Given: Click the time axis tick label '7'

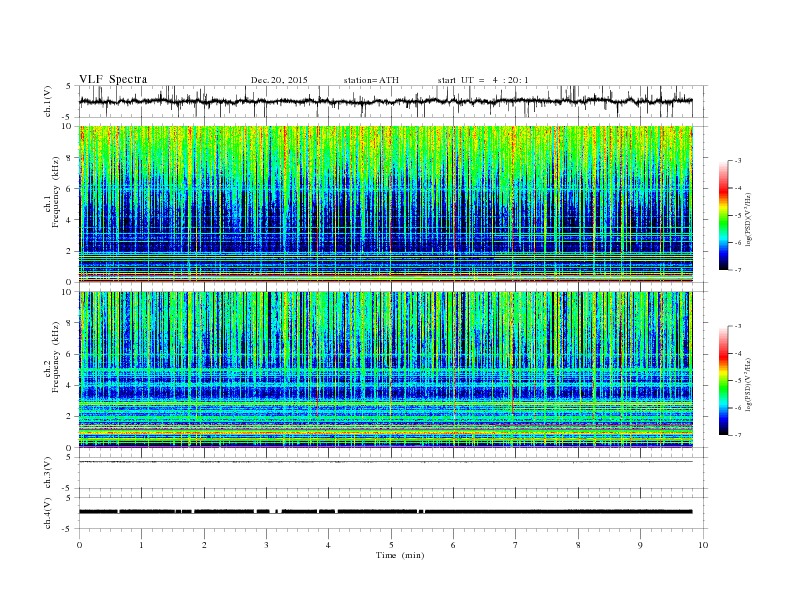Looking at the screenshot, I should [516, 545].
